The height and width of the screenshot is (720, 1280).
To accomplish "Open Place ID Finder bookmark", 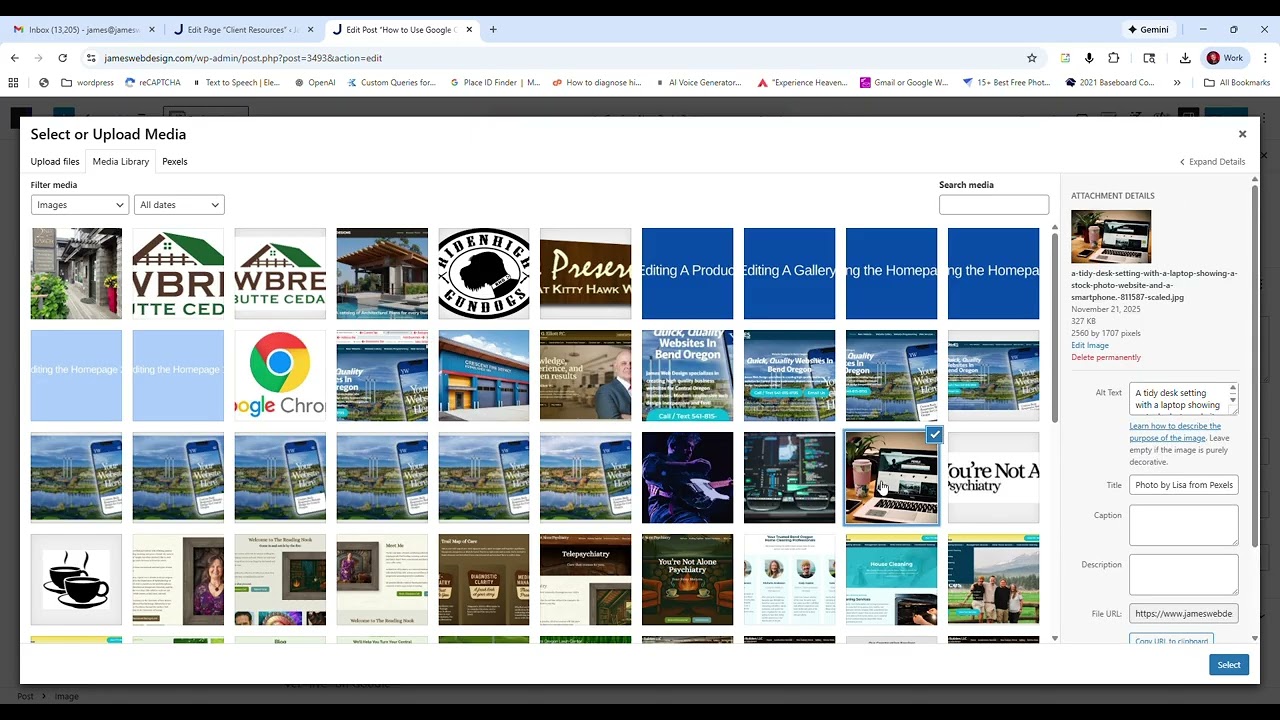I will 495,83.
